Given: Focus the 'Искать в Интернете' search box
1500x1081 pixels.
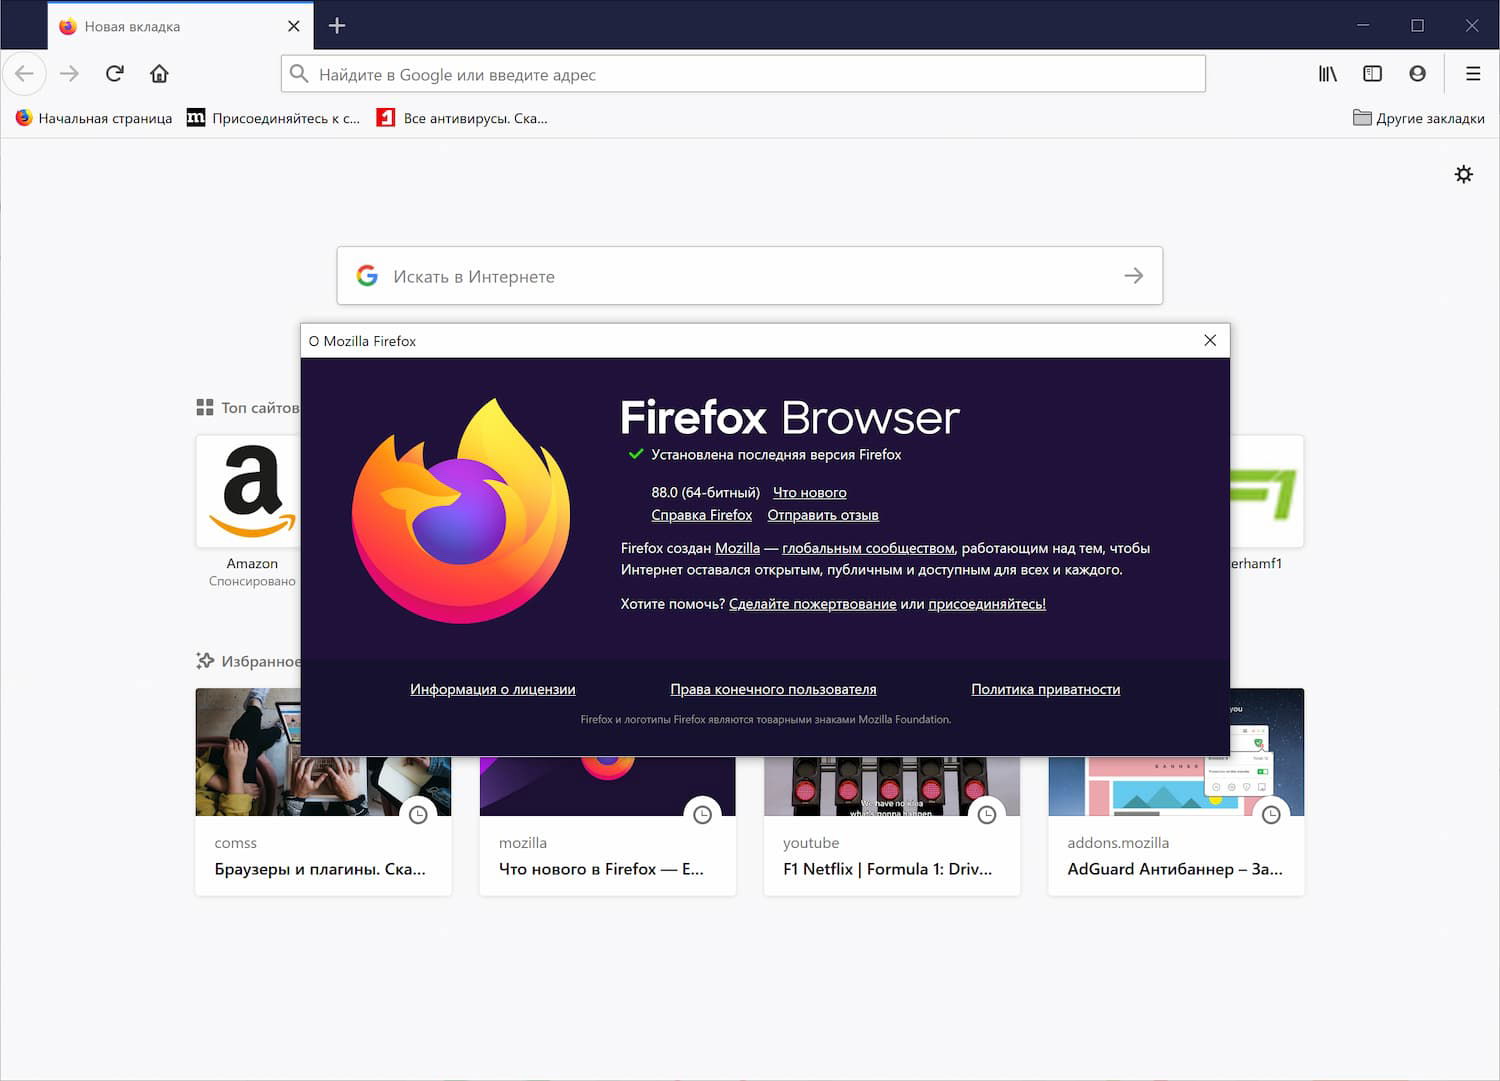Looking at the screenshot, I should tap(749, 276).
